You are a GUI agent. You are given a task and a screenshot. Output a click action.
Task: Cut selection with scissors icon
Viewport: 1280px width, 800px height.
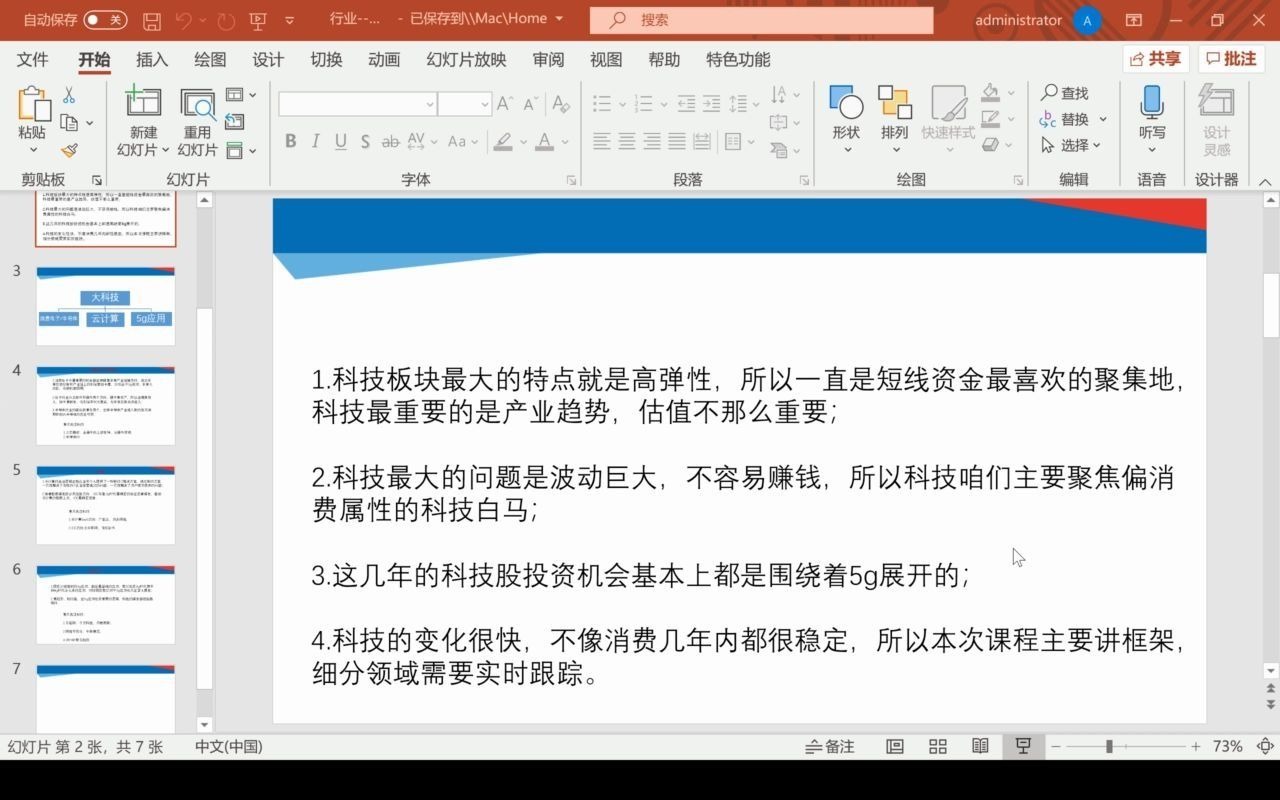point(69,95)
